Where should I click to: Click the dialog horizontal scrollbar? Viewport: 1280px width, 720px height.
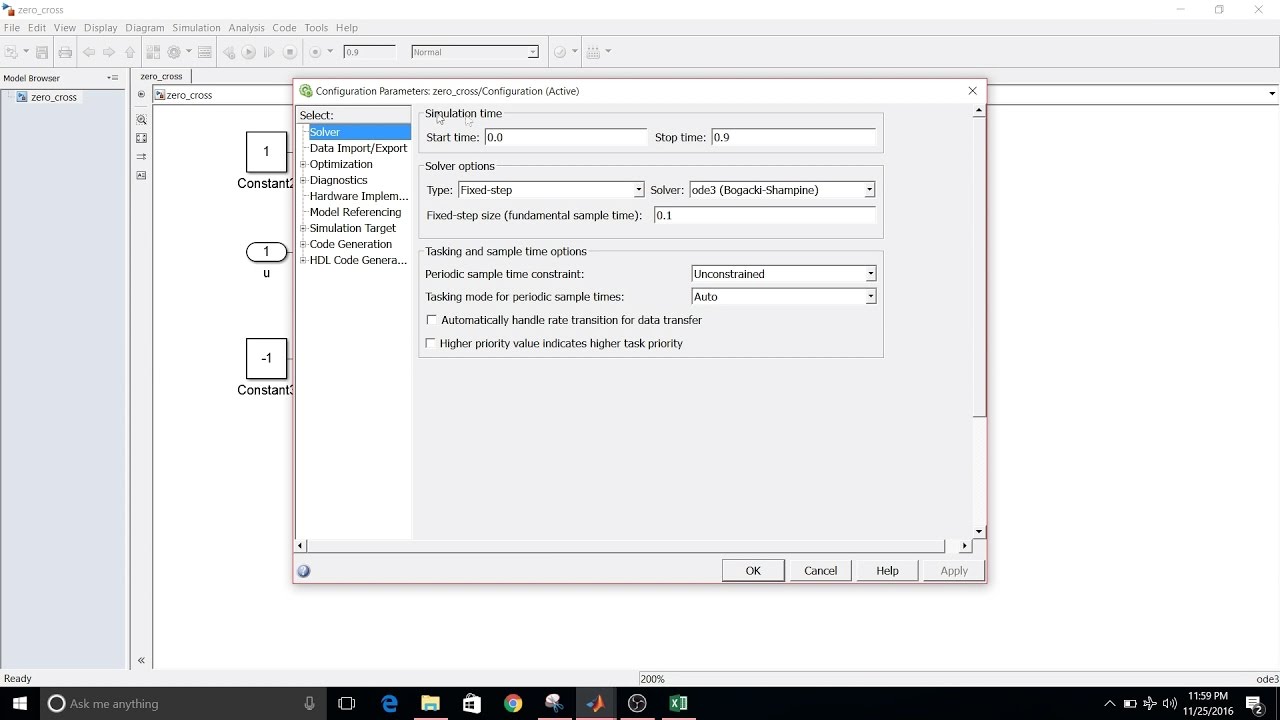click(625, 546)
